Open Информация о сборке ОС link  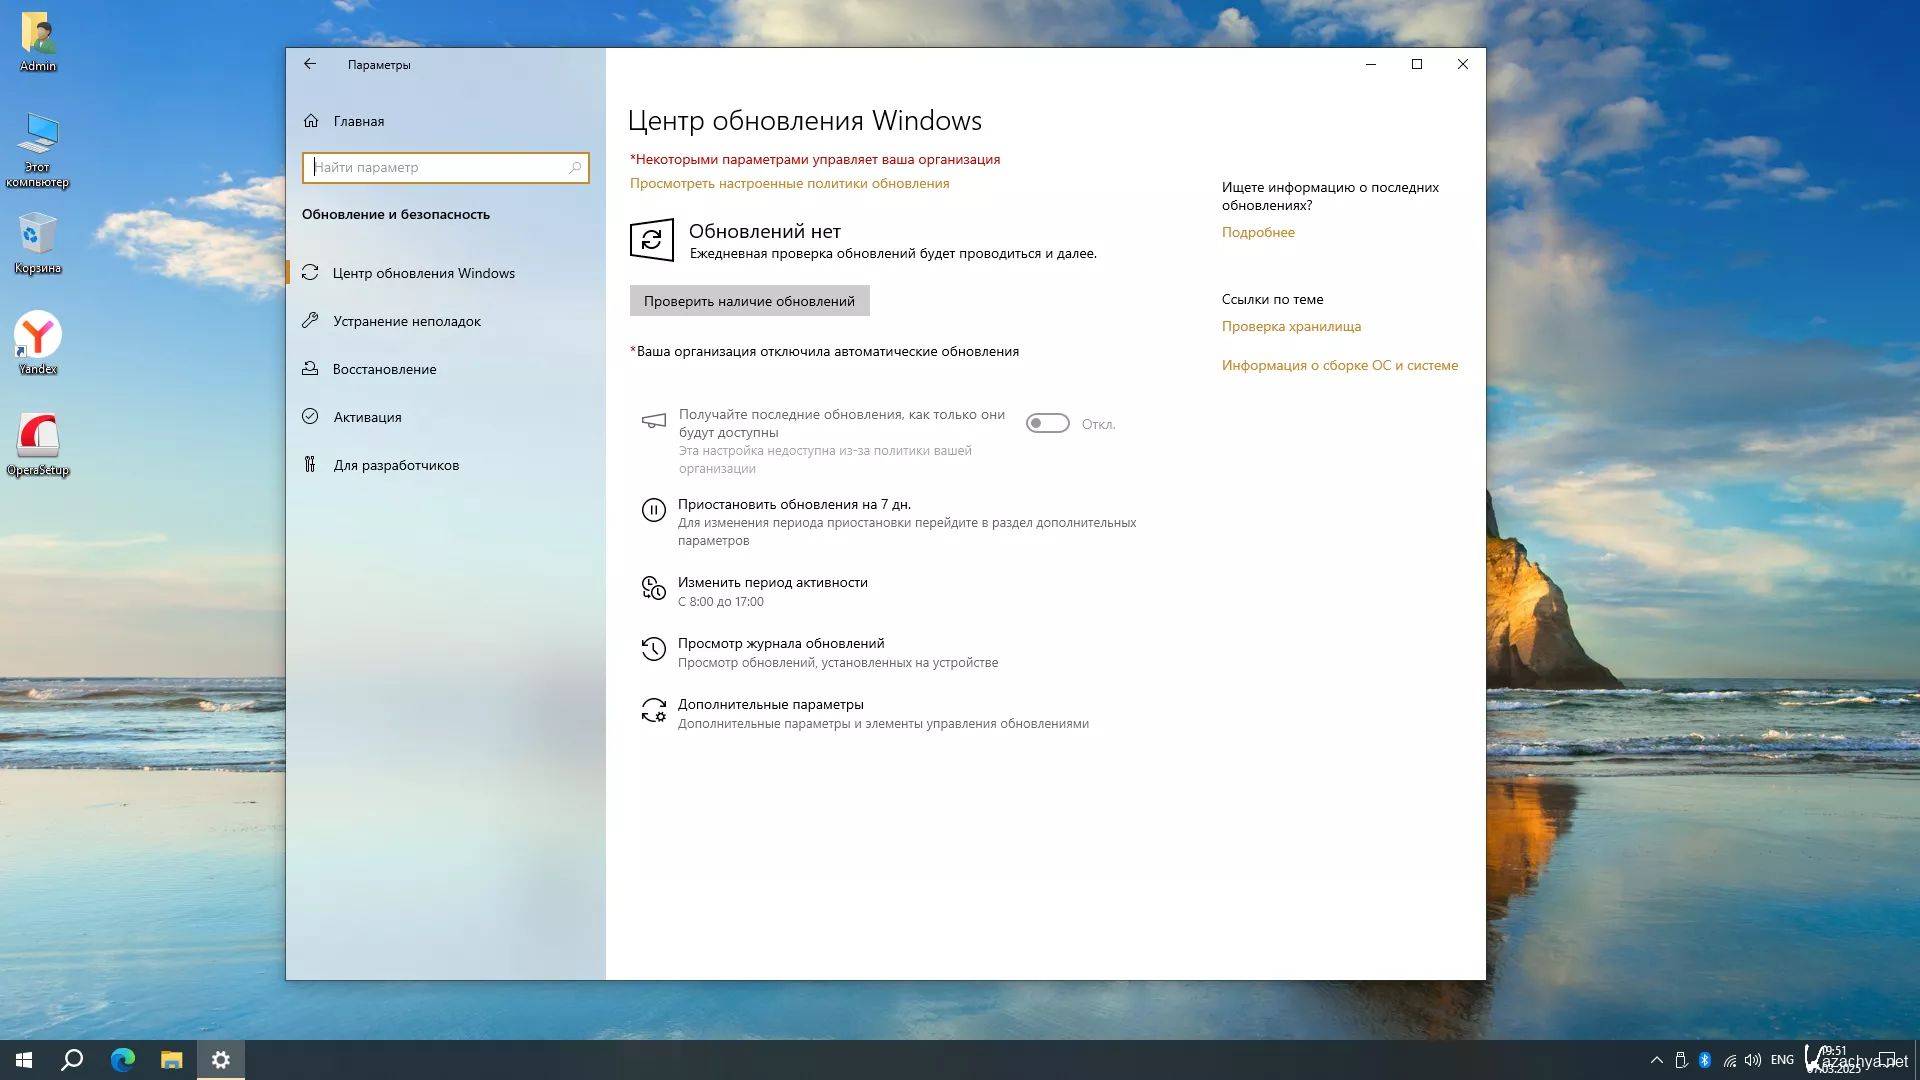coord(1339,365)
